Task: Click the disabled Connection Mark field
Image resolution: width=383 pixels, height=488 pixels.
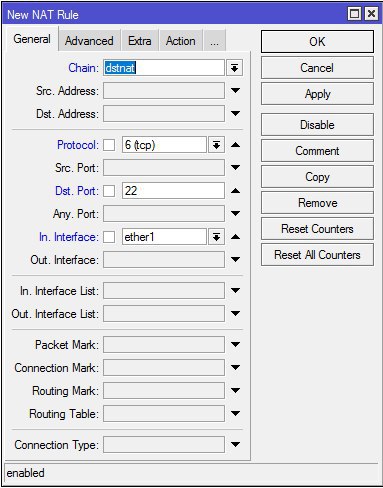Action: point(164,368)
